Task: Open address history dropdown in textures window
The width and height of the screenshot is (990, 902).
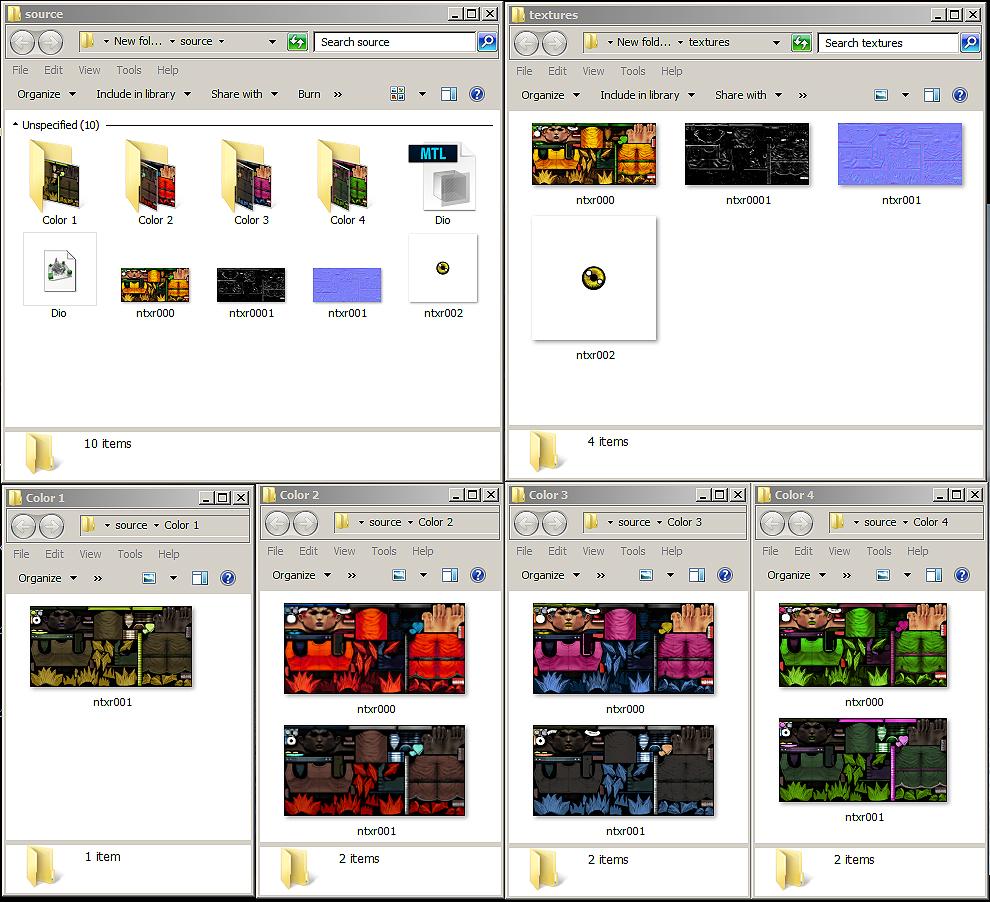Action: coord(776,43)
